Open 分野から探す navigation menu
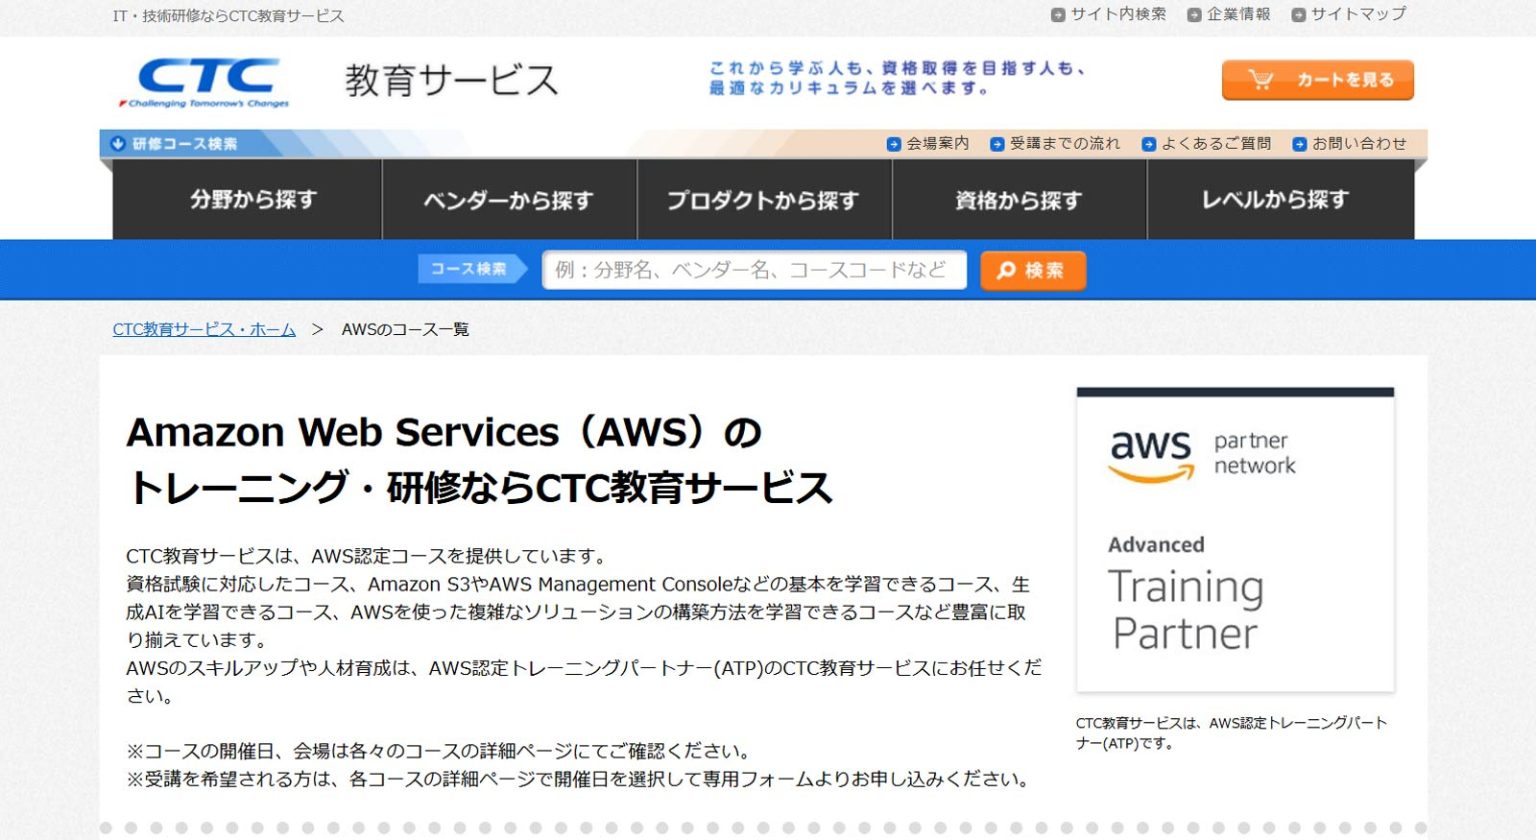The width and height of the screenshot is (1536, 840). point(246,199)
